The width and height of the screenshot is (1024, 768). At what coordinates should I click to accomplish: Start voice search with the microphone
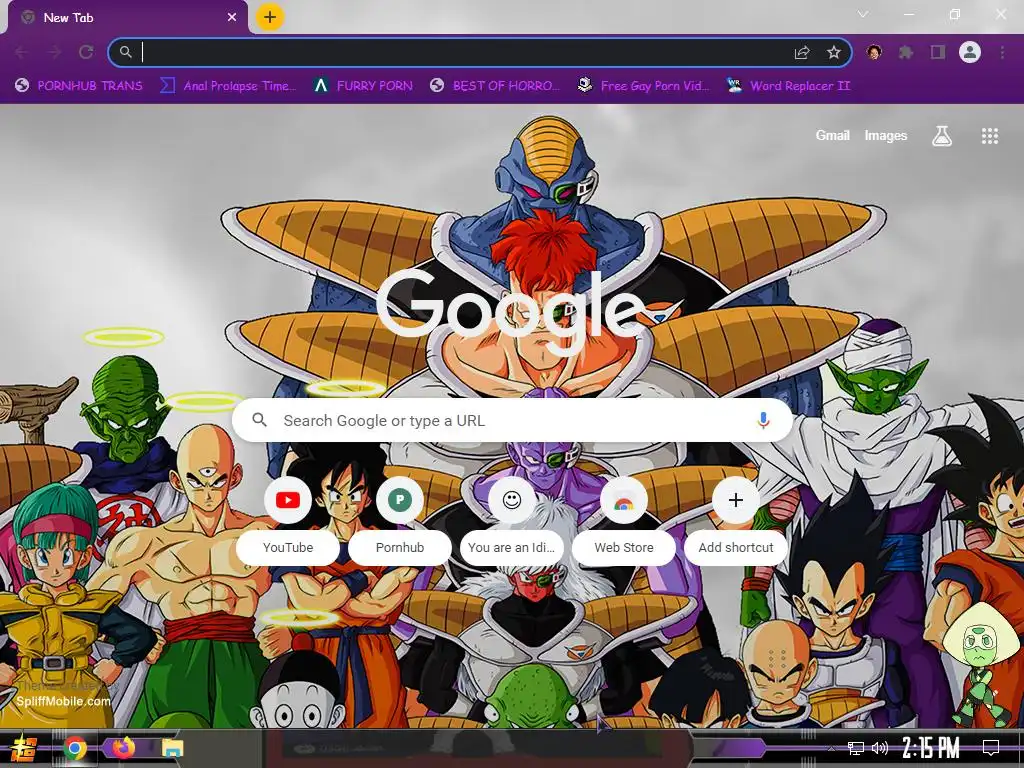point(763,421)
